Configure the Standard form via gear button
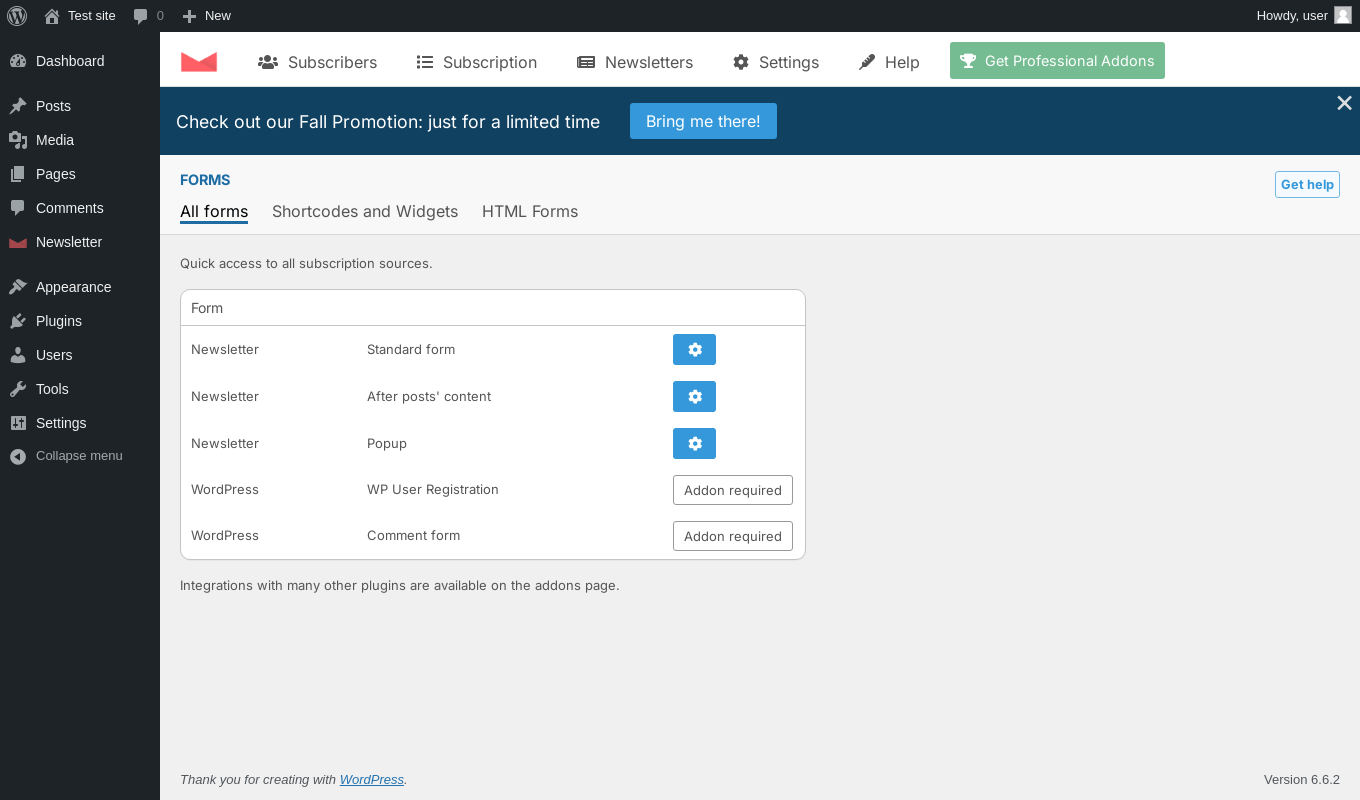Screen dimensions: 1360x800 [694, 350]
